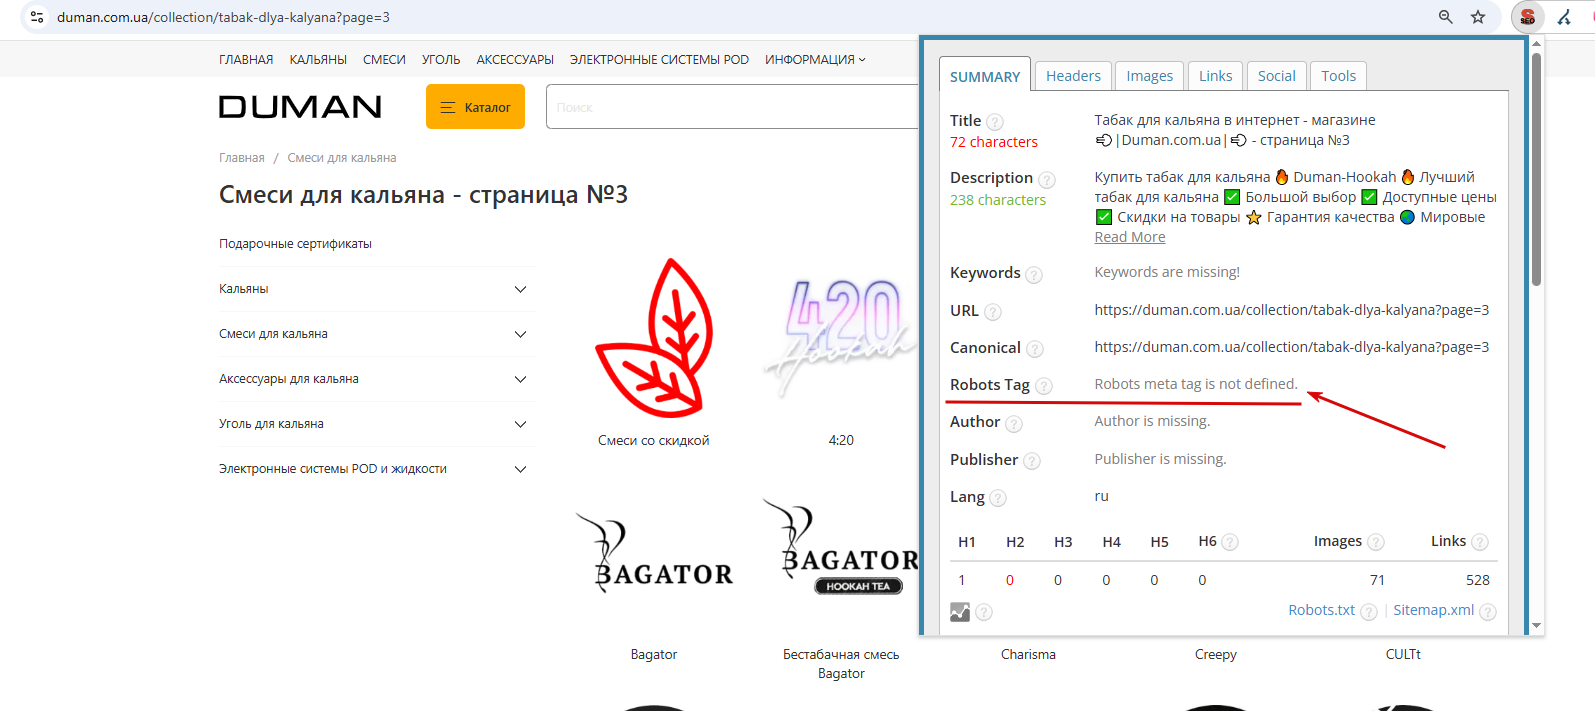Click the 238 characters description count
Screen dimensions: 1595x711
pos(998,200)
